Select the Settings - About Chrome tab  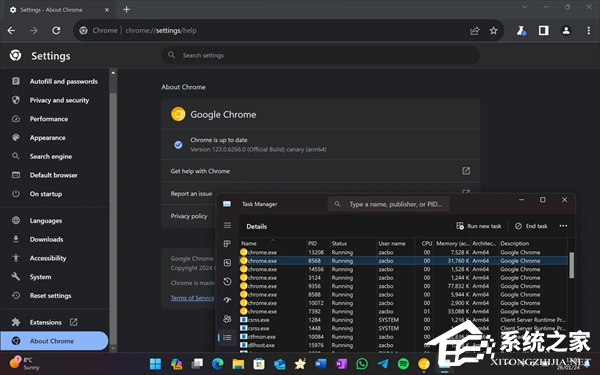click(x=59, y=10)
